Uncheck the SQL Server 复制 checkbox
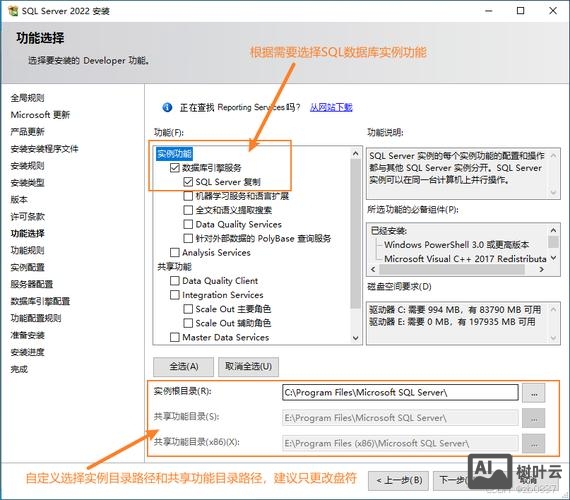This screenshot has height=500, width=570. pos(188,182)
